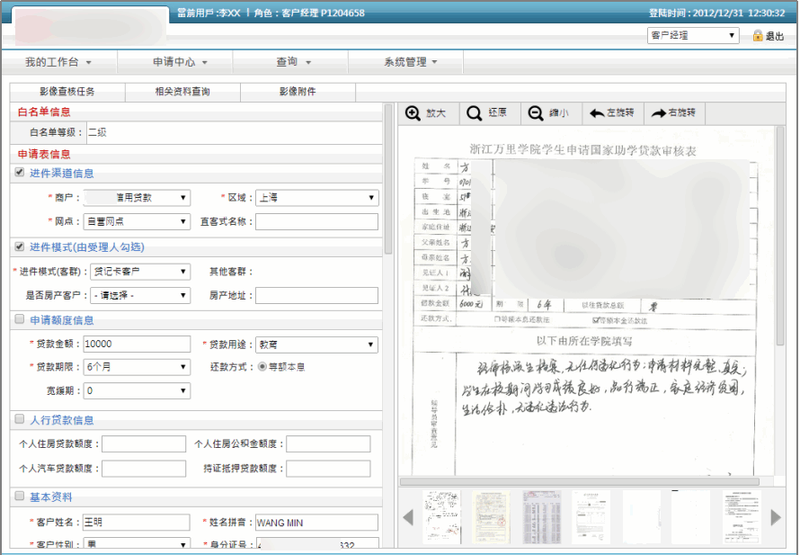
Task: Toggle 进件渠道信息 checkbox
Action: [19, 172]
